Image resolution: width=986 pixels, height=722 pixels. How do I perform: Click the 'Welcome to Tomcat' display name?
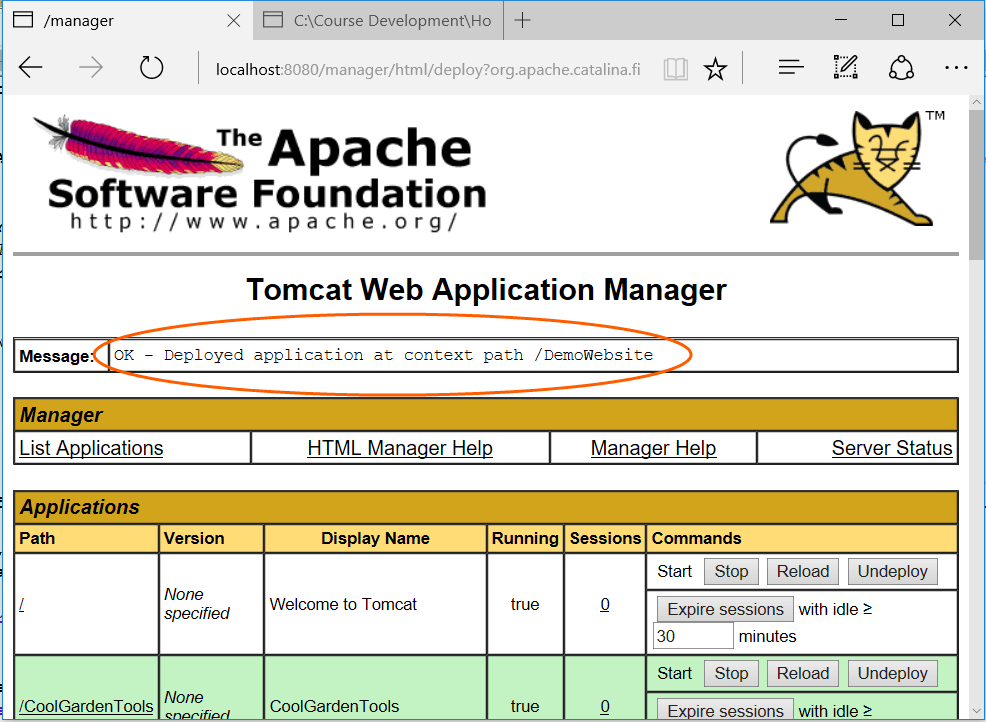pos(343,604)
